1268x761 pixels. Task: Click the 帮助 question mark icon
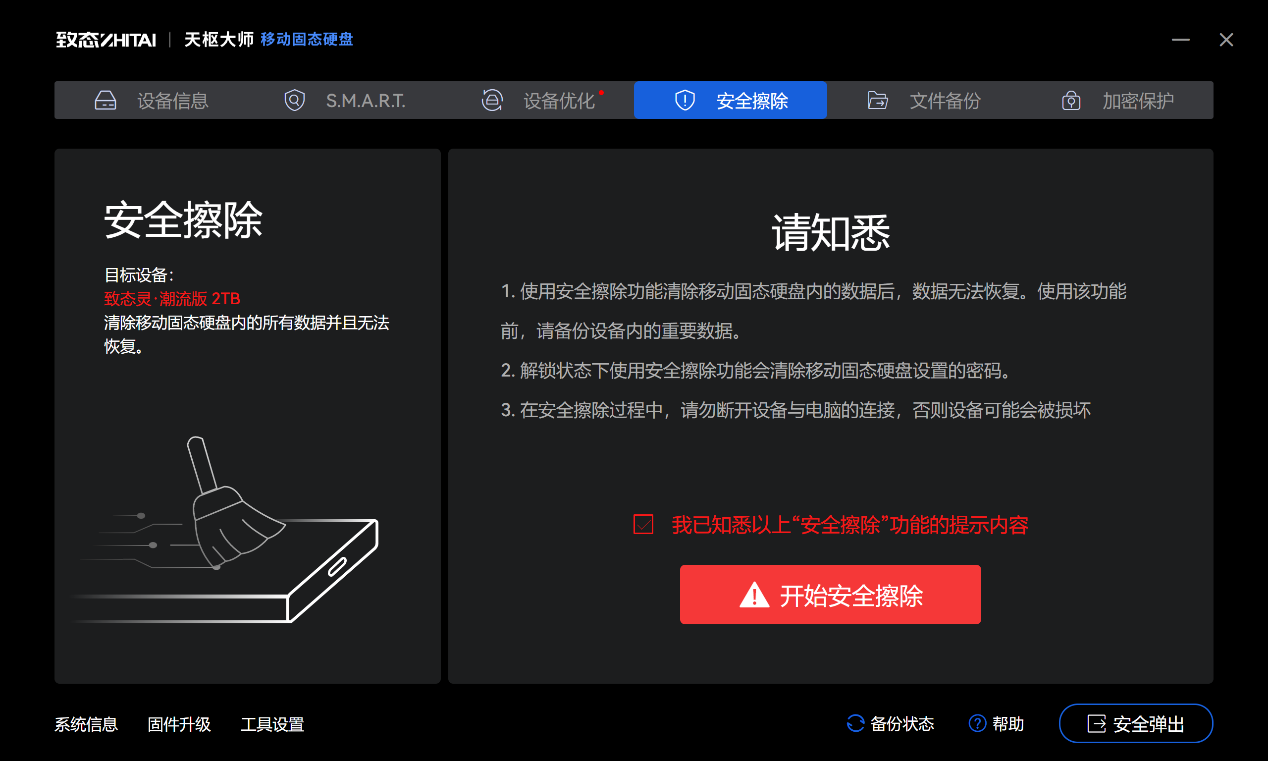point(978,724)
